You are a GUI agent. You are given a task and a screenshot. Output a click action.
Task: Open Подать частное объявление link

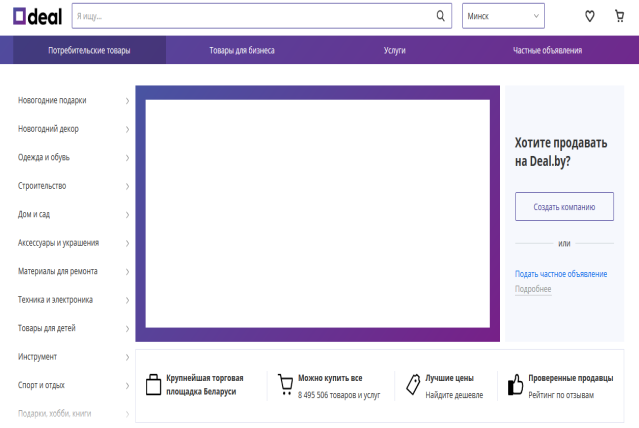point(561,274)
